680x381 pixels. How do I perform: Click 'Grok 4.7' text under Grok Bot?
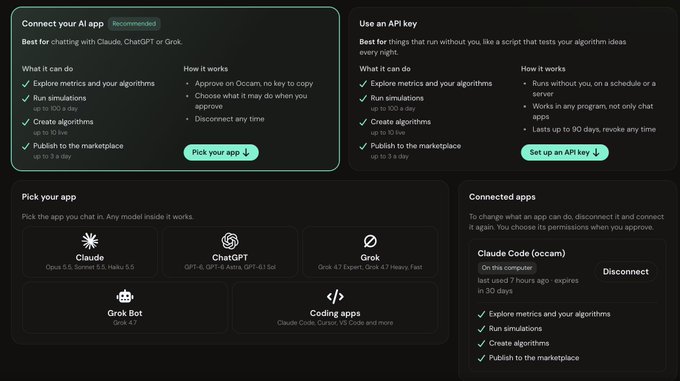[x=125, y=323]
